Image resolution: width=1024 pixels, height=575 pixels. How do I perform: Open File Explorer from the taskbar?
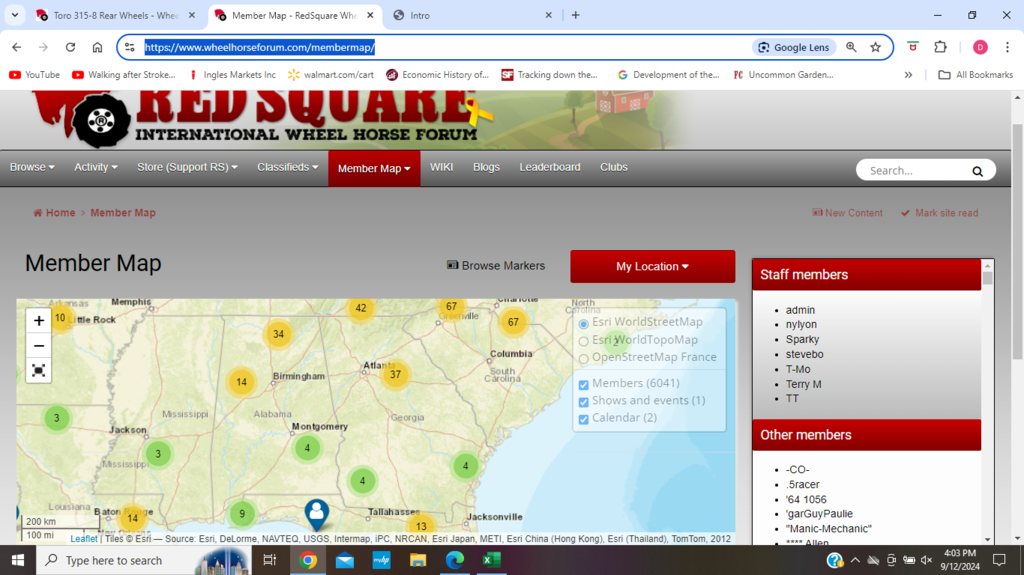click(x=418, y=560)
